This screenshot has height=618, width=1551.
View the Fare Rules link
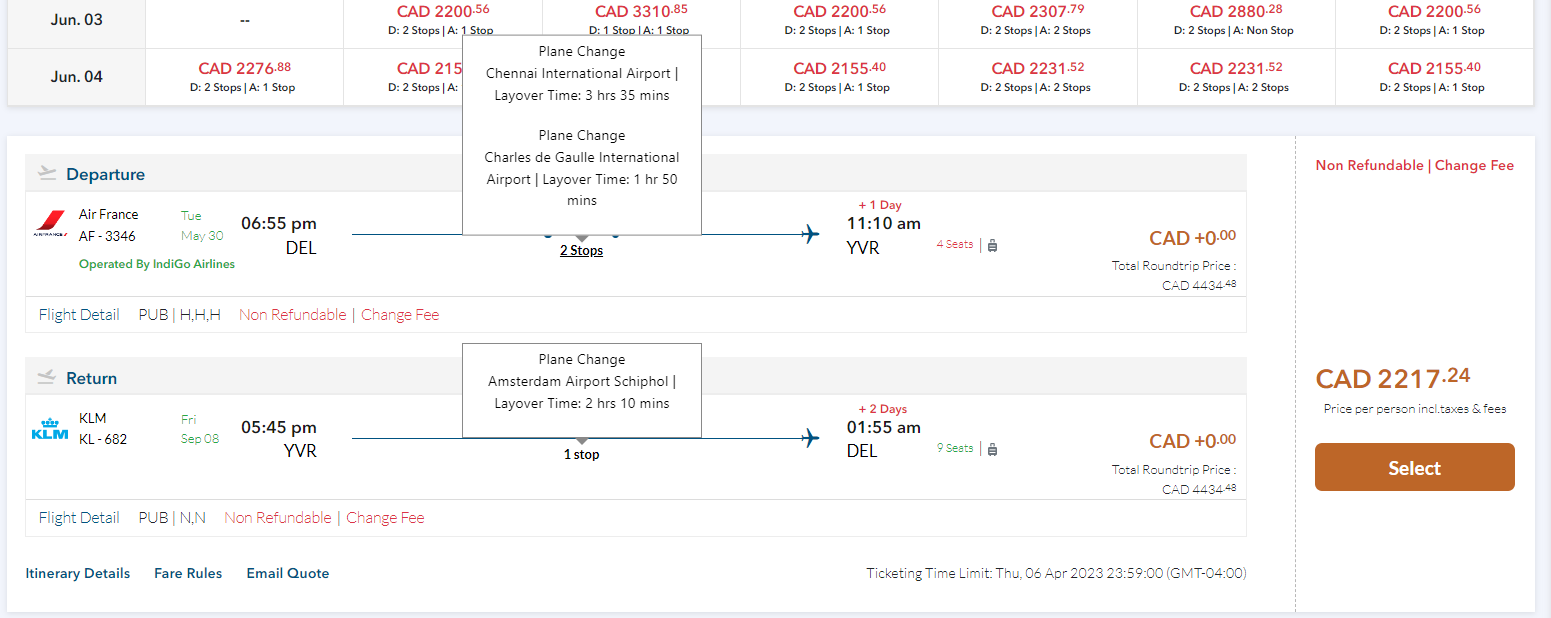[x=188, y=574]
